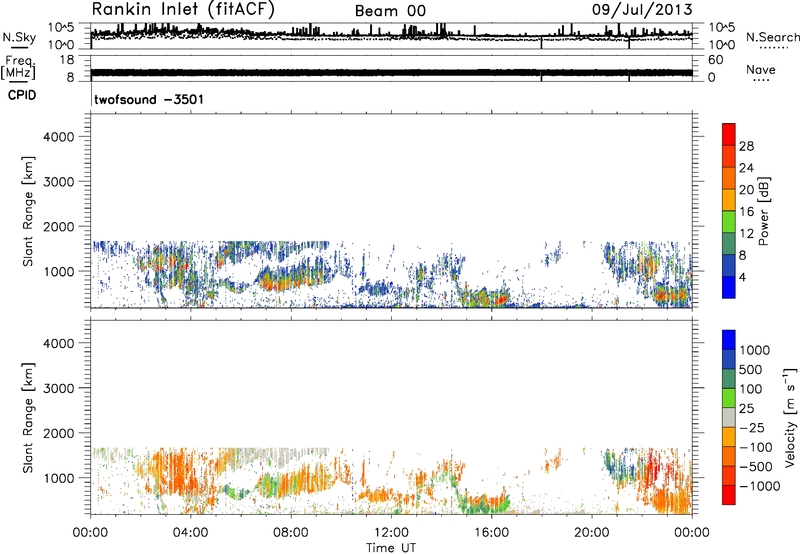Click the 'Power [dB]' colorbar title
Viewport: 800px width, 554px height.
click(763, 211)
